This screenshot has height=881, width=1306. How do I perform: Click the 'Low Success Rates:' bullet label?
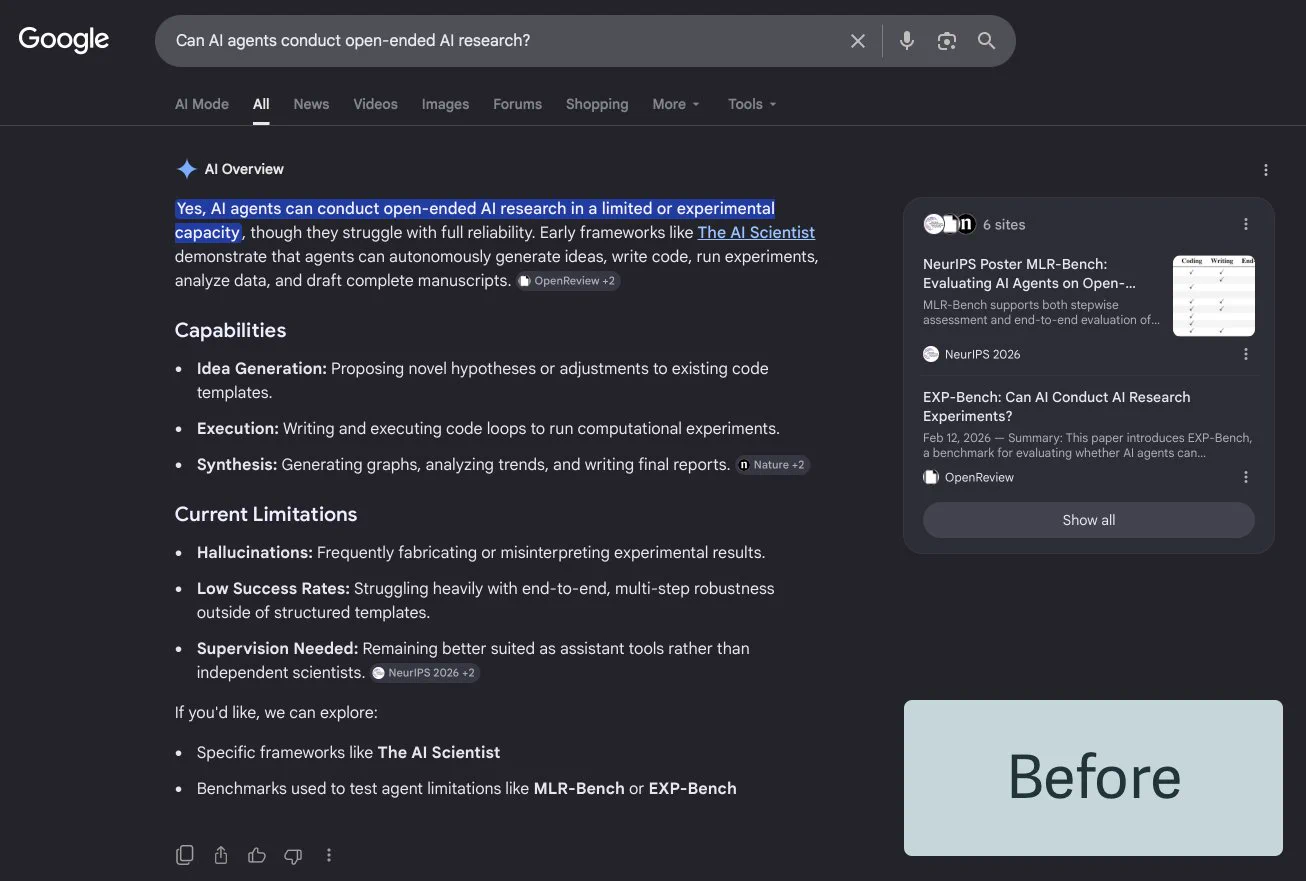pos(273,588)
